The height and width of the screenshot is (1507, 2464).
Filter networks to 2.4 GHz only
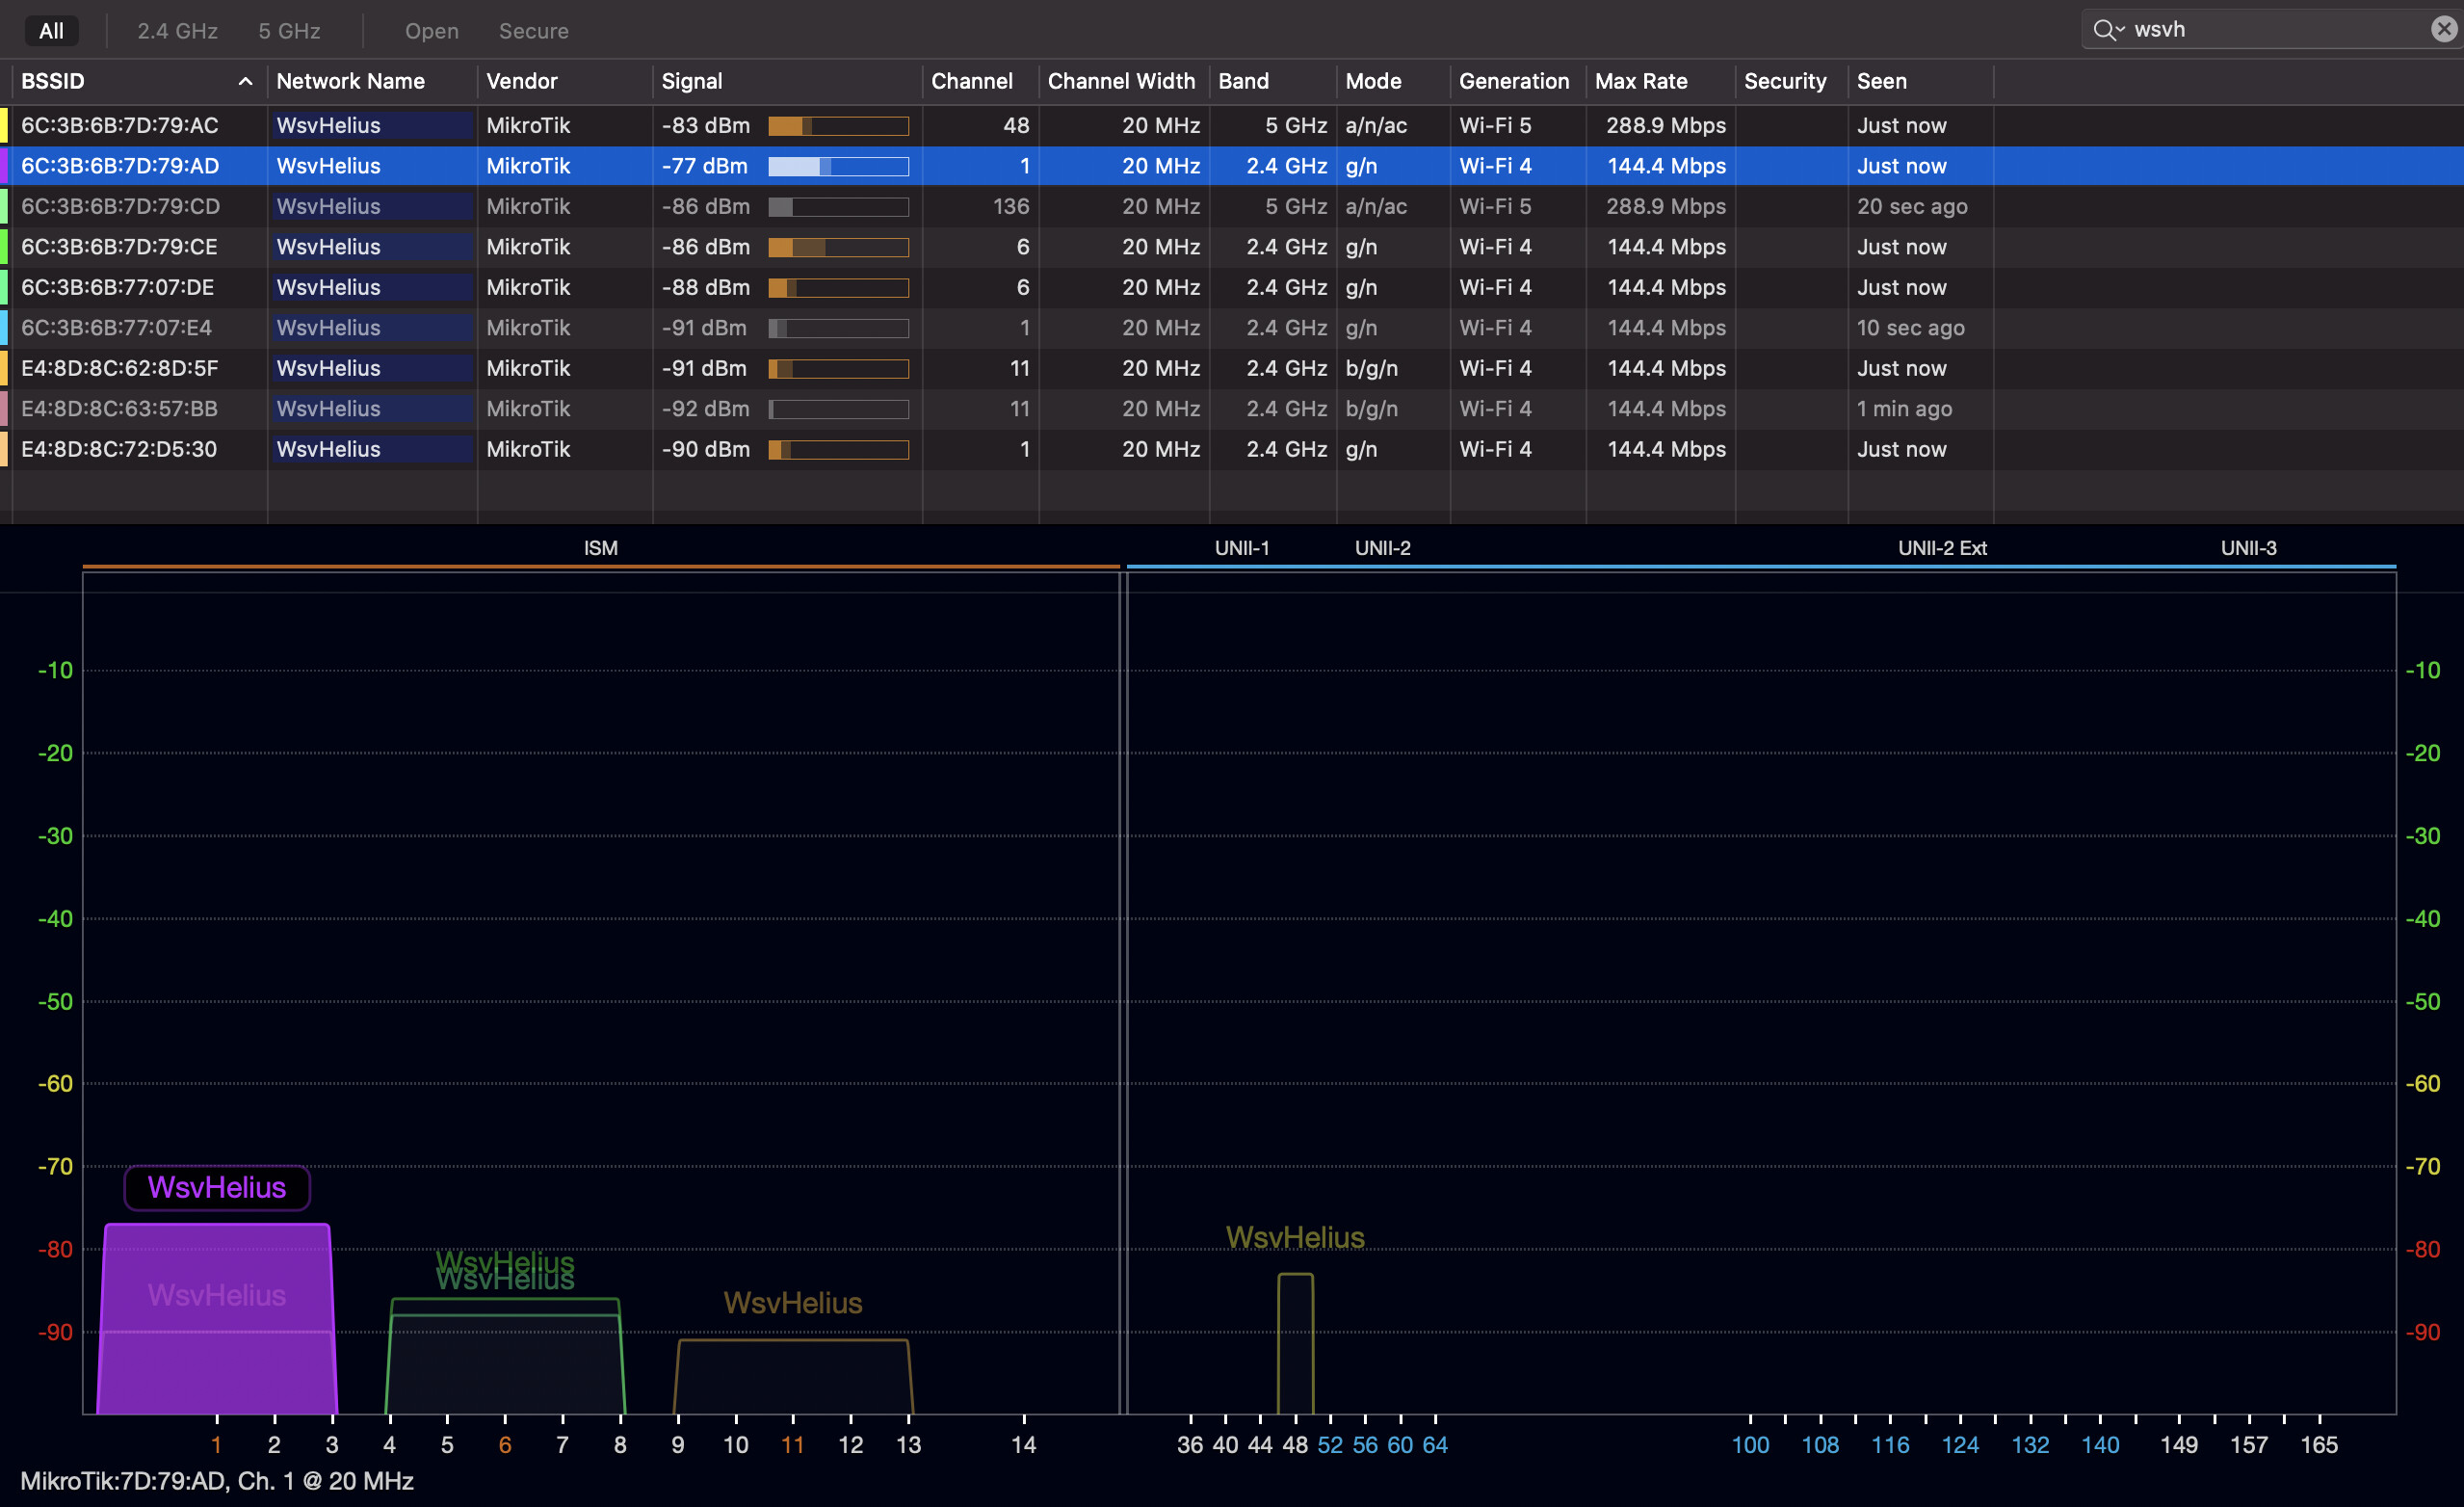point(177,31)
